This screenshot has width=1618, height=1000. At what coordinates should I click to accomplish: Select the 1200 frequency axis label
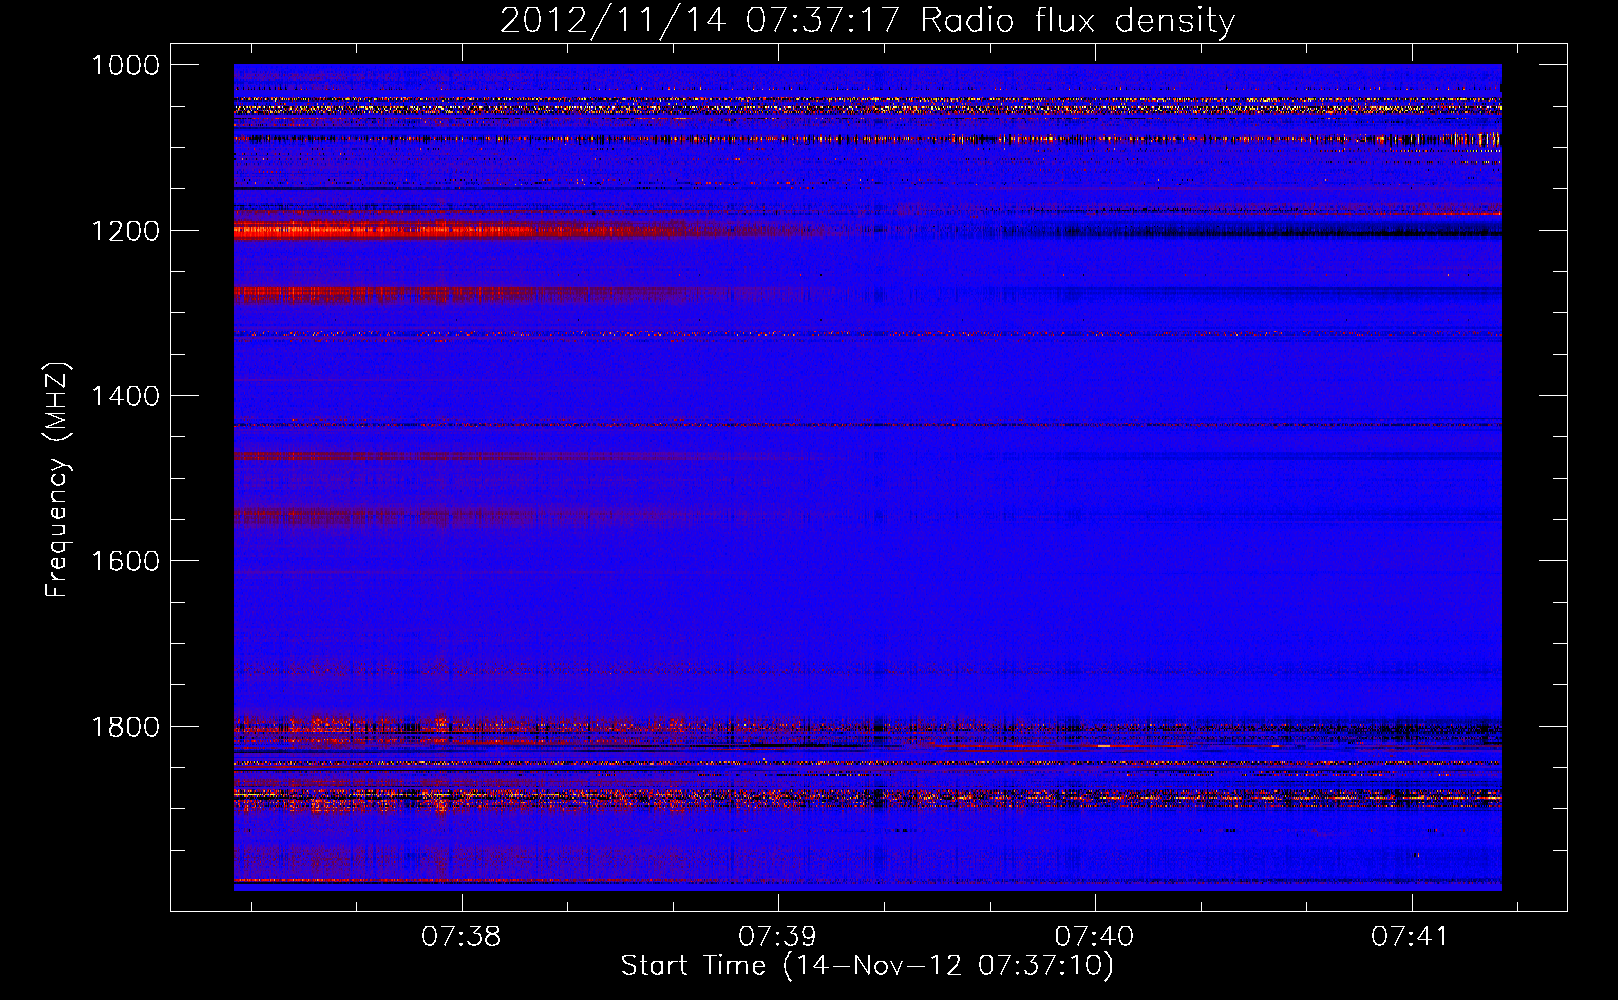(x=125, y=231)
